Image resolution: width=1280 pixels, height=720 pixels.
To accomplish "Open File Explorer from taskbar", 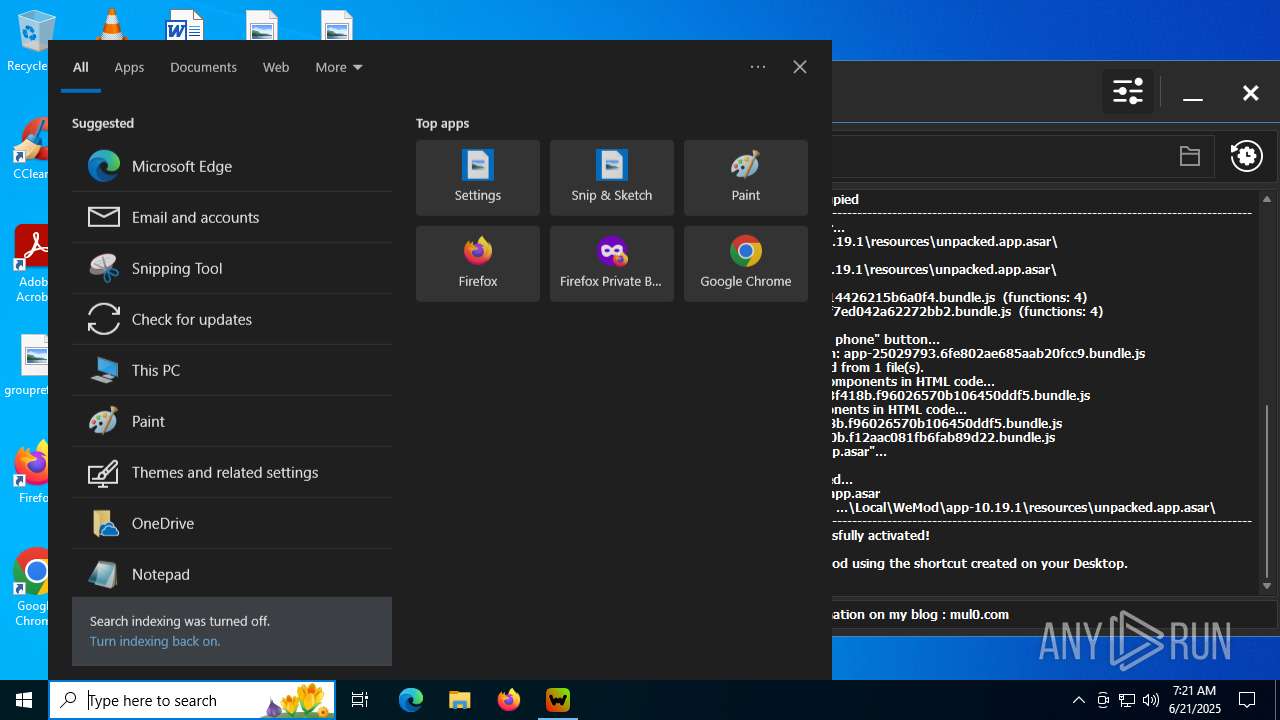I will [x=460, y=700].
